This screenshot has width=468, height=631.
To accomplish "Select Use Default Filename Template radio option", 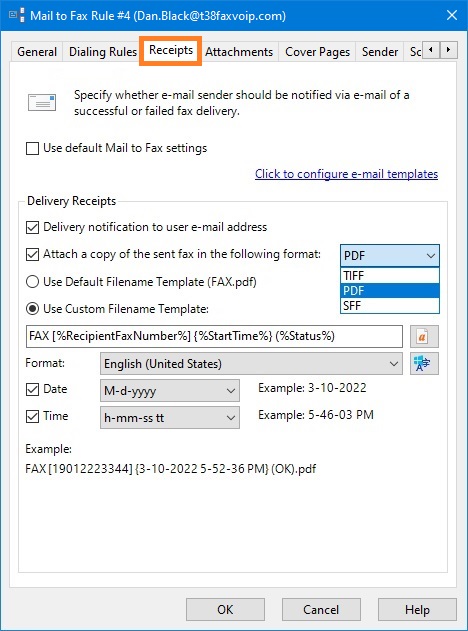I will [x=32, y=282].
